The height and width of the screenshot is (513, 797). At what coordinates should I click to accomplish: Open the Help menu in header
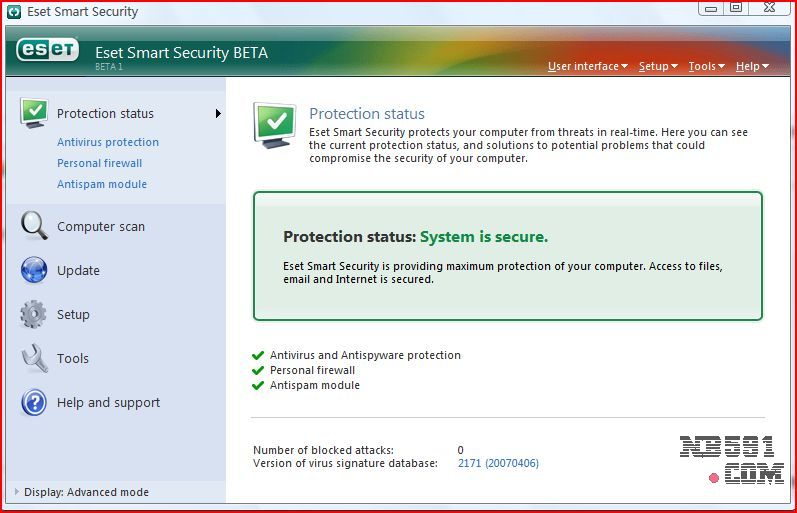point(752,66)
